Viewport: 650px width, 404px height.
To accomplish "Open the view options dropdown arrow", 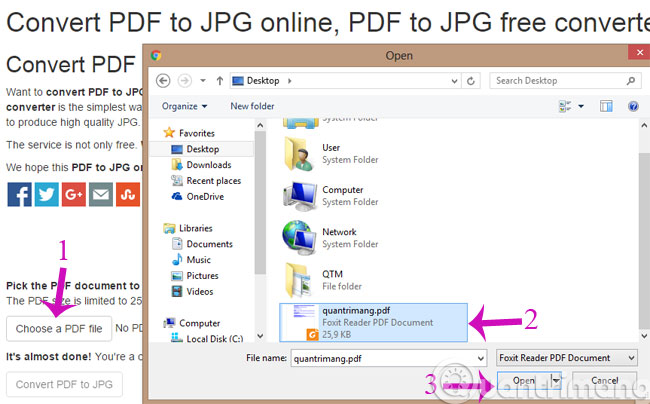I will (581, 106).
